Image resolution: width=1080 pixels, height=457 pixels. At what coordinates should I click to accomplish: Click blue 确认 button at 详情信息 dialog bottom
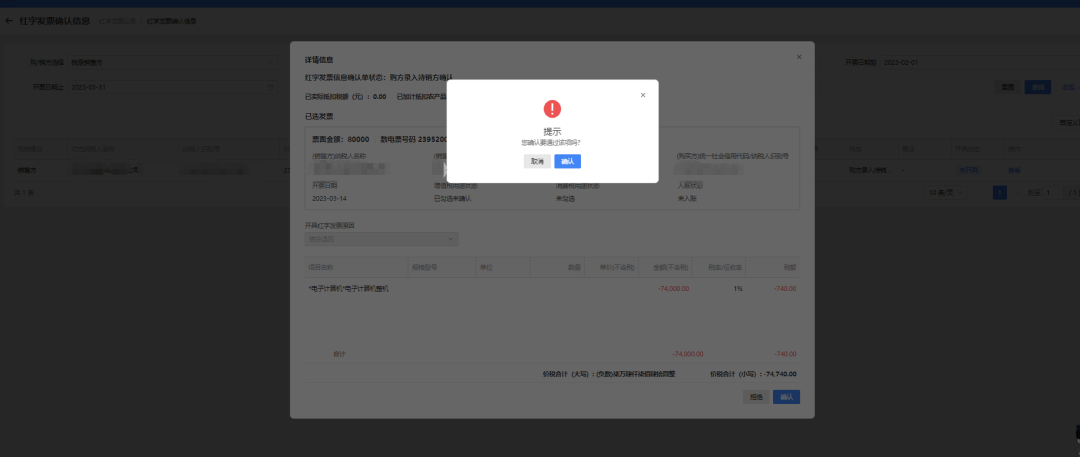[787, 397]
